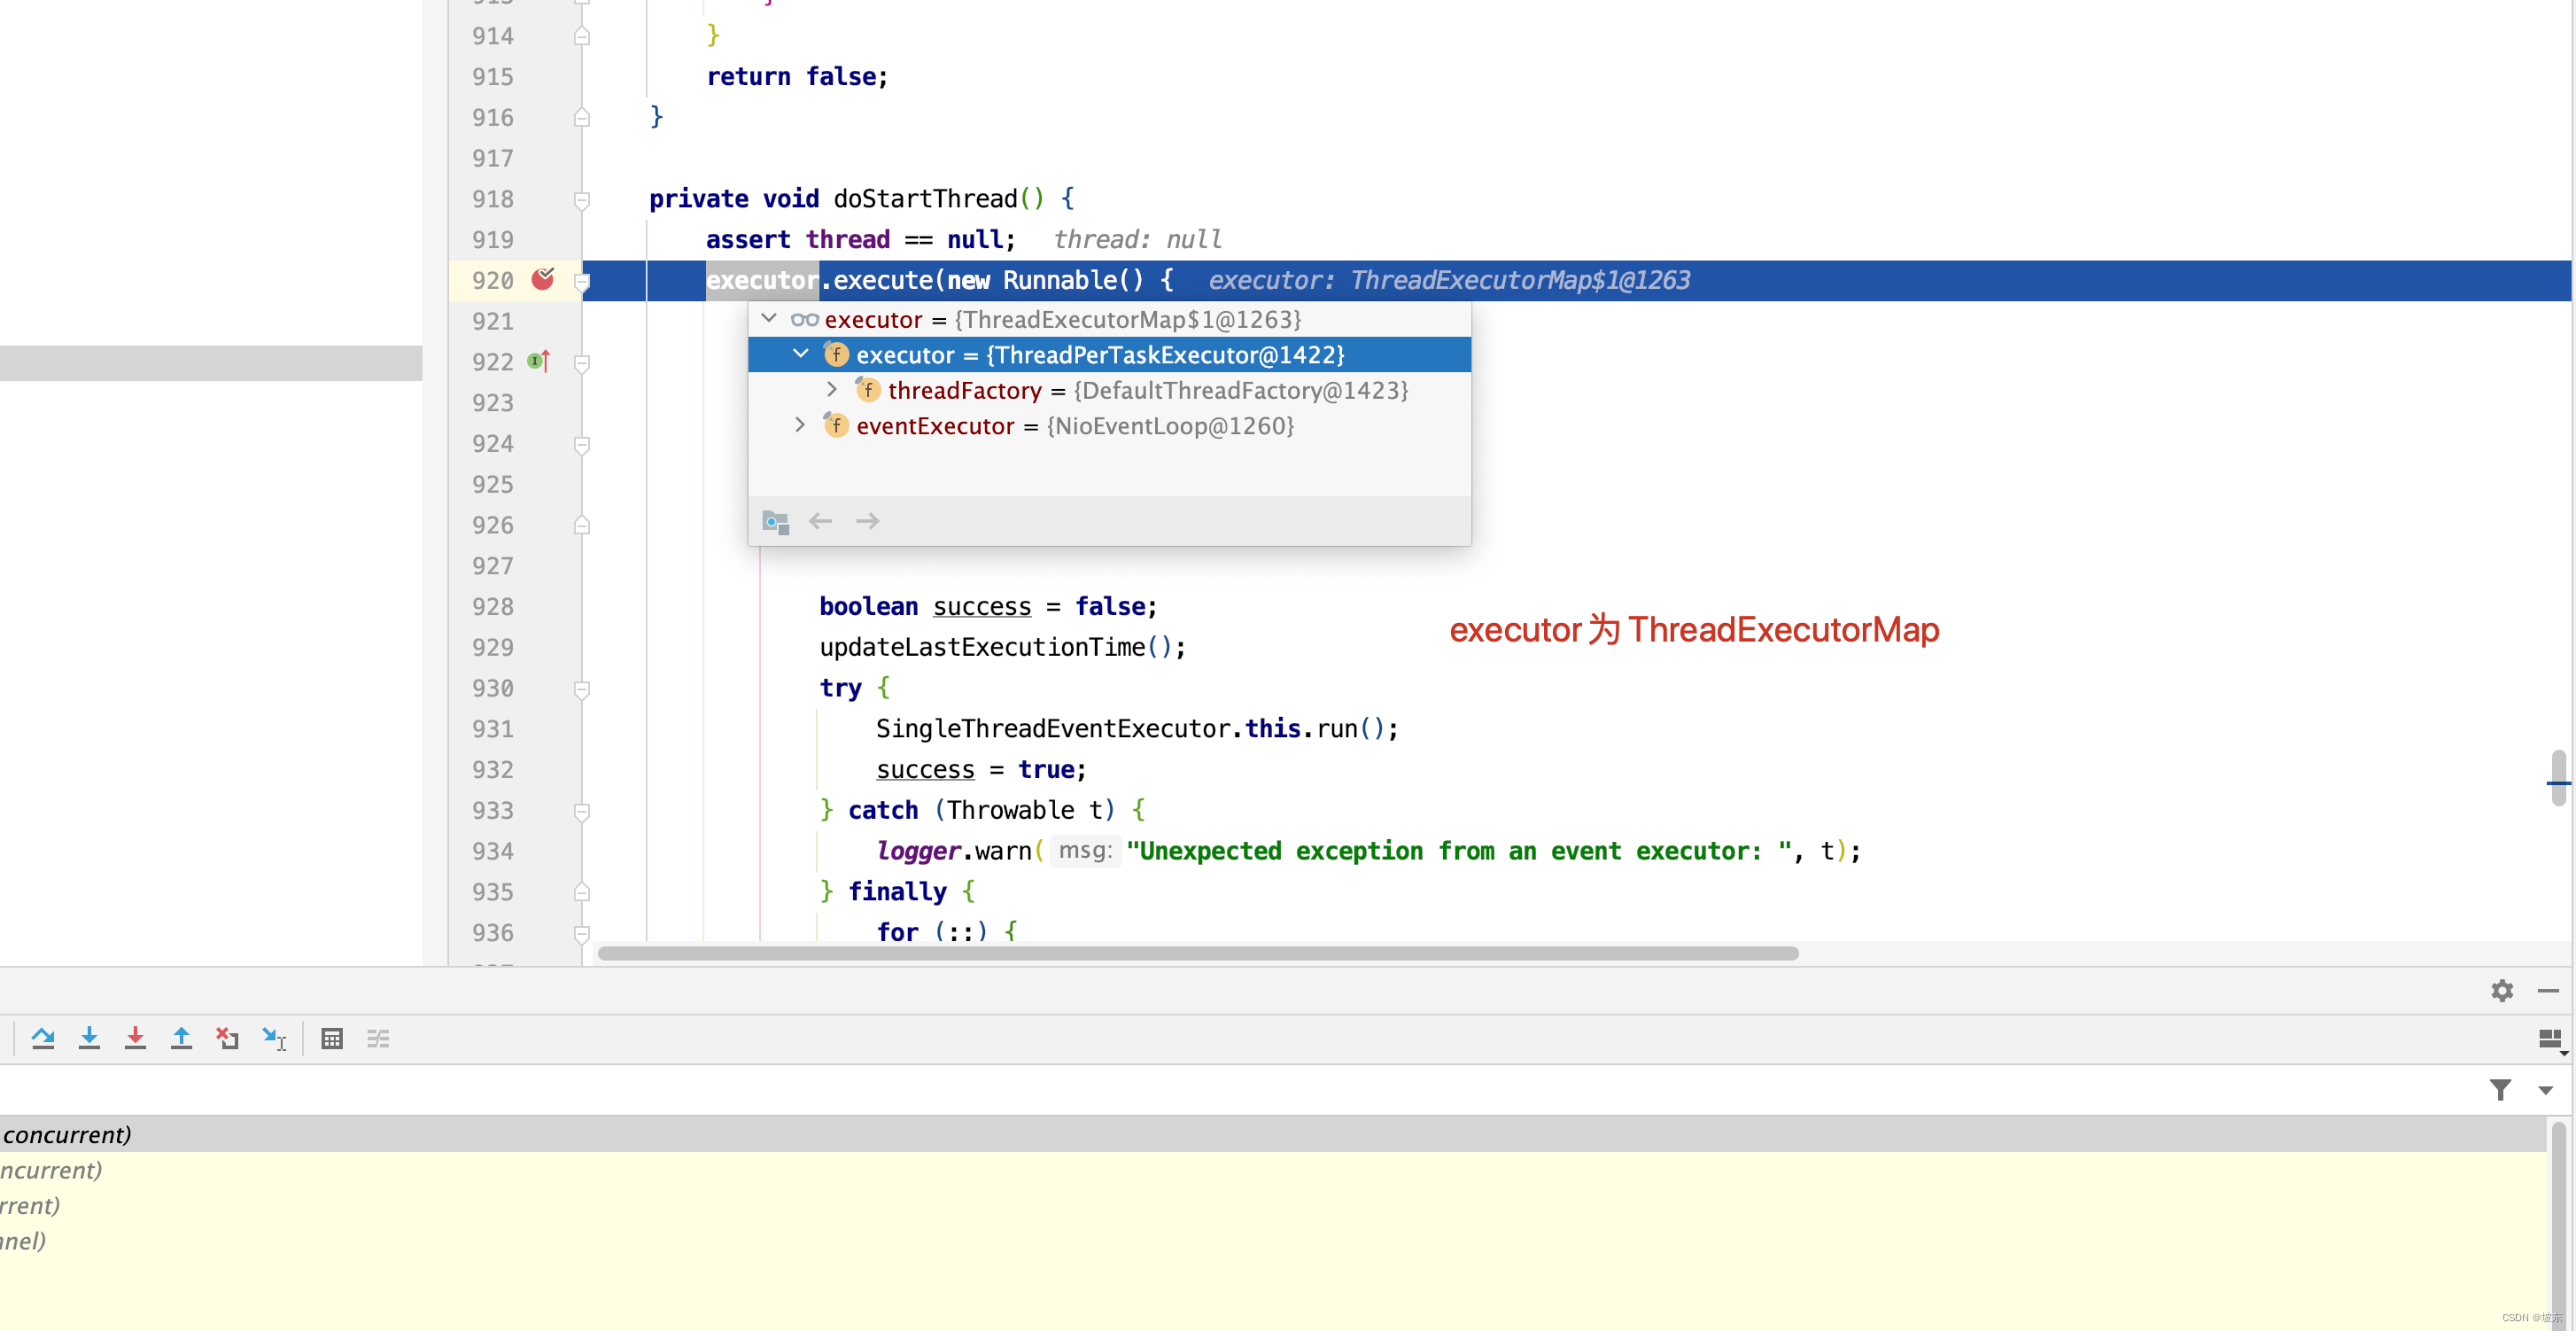Collapse the doStartThread method fold on line 918
The image size is (2576, 1331).
coord(582,199)
